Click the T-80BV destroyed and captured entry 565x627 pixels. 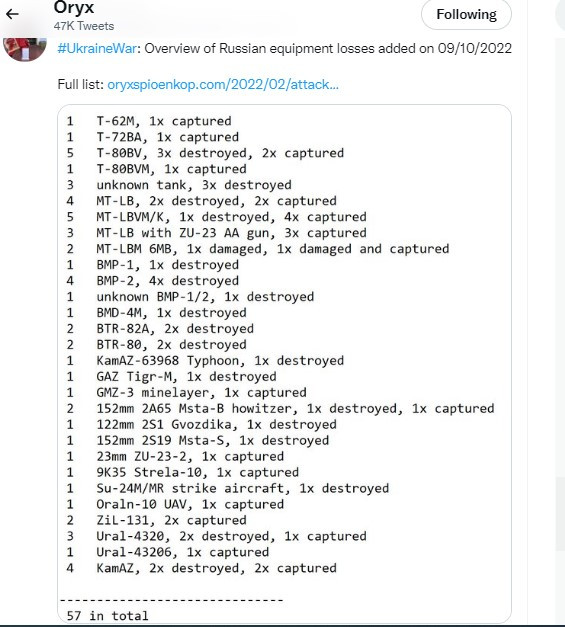[x=205, y=153]
